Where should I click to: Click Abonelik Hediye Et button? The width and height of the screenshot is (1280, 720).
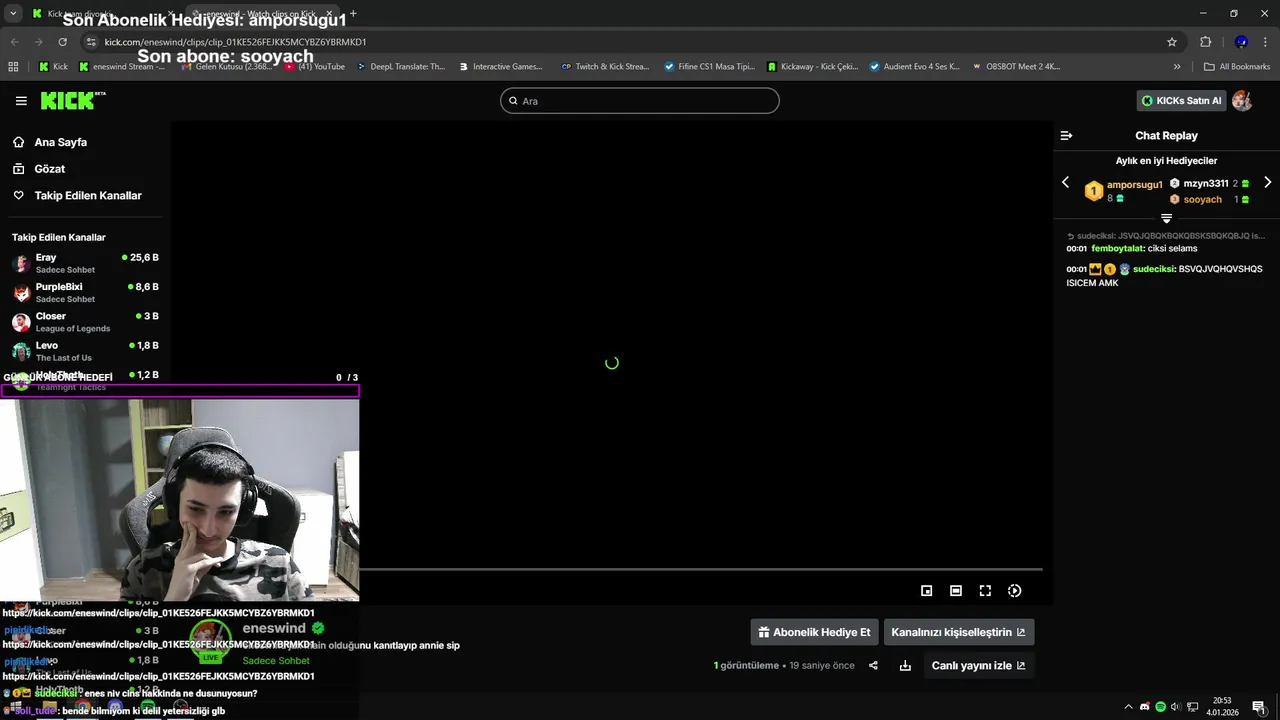click(814, 632)
